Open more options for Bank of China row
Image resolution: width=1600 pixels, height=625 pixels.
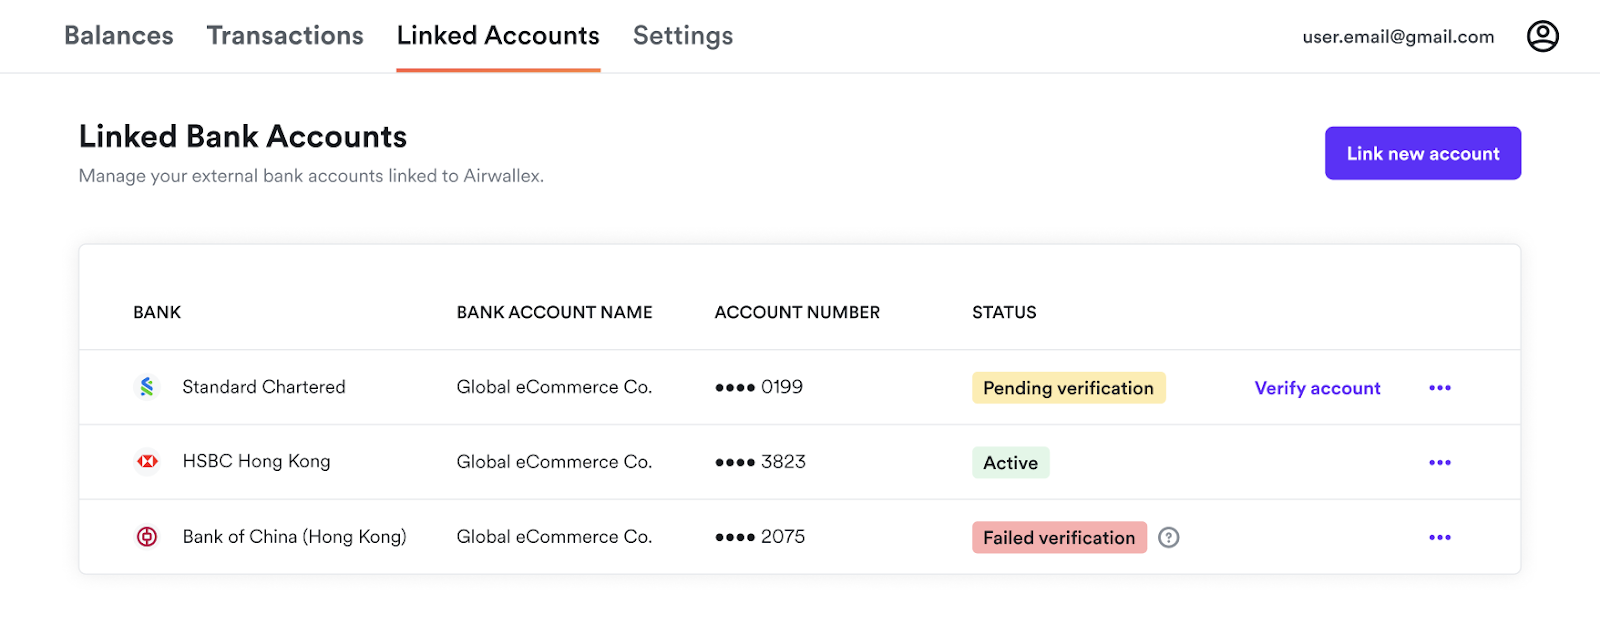coord(1439,538)
